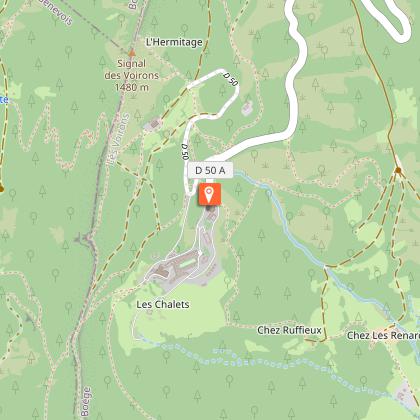The image size is (420, 420).
Task: Click the grey building south of Signal des Voirons
Action: (155, 124)
